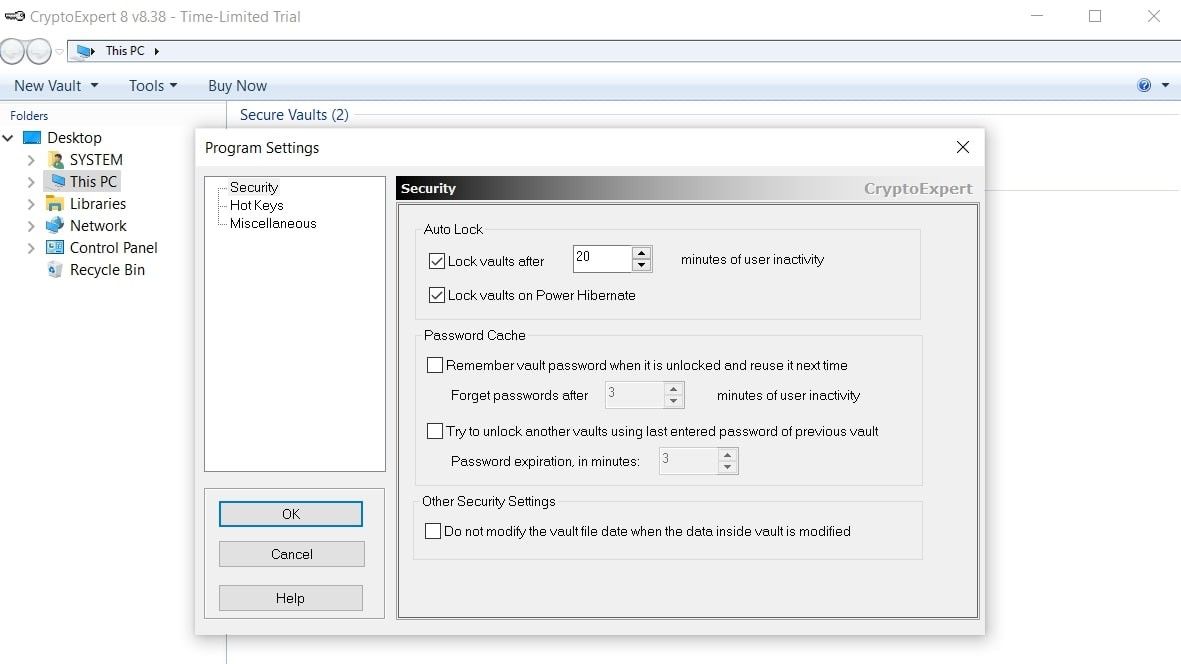Viewport: 1181px width, 664px height.
Task: Open the Tools dropdown menu
Action: pyautogui.click(x=146, y=85)
